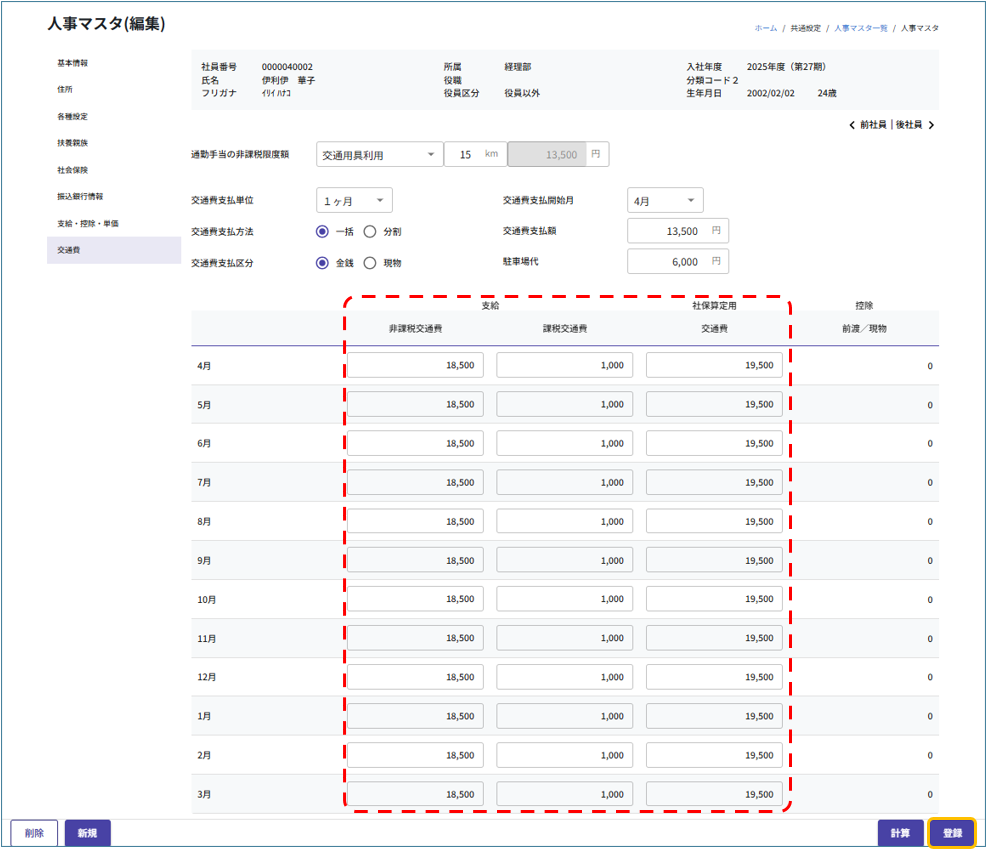Select 金銭 payment type radio button
Viewport: 988px width, 849px height.
click(322, 263)
